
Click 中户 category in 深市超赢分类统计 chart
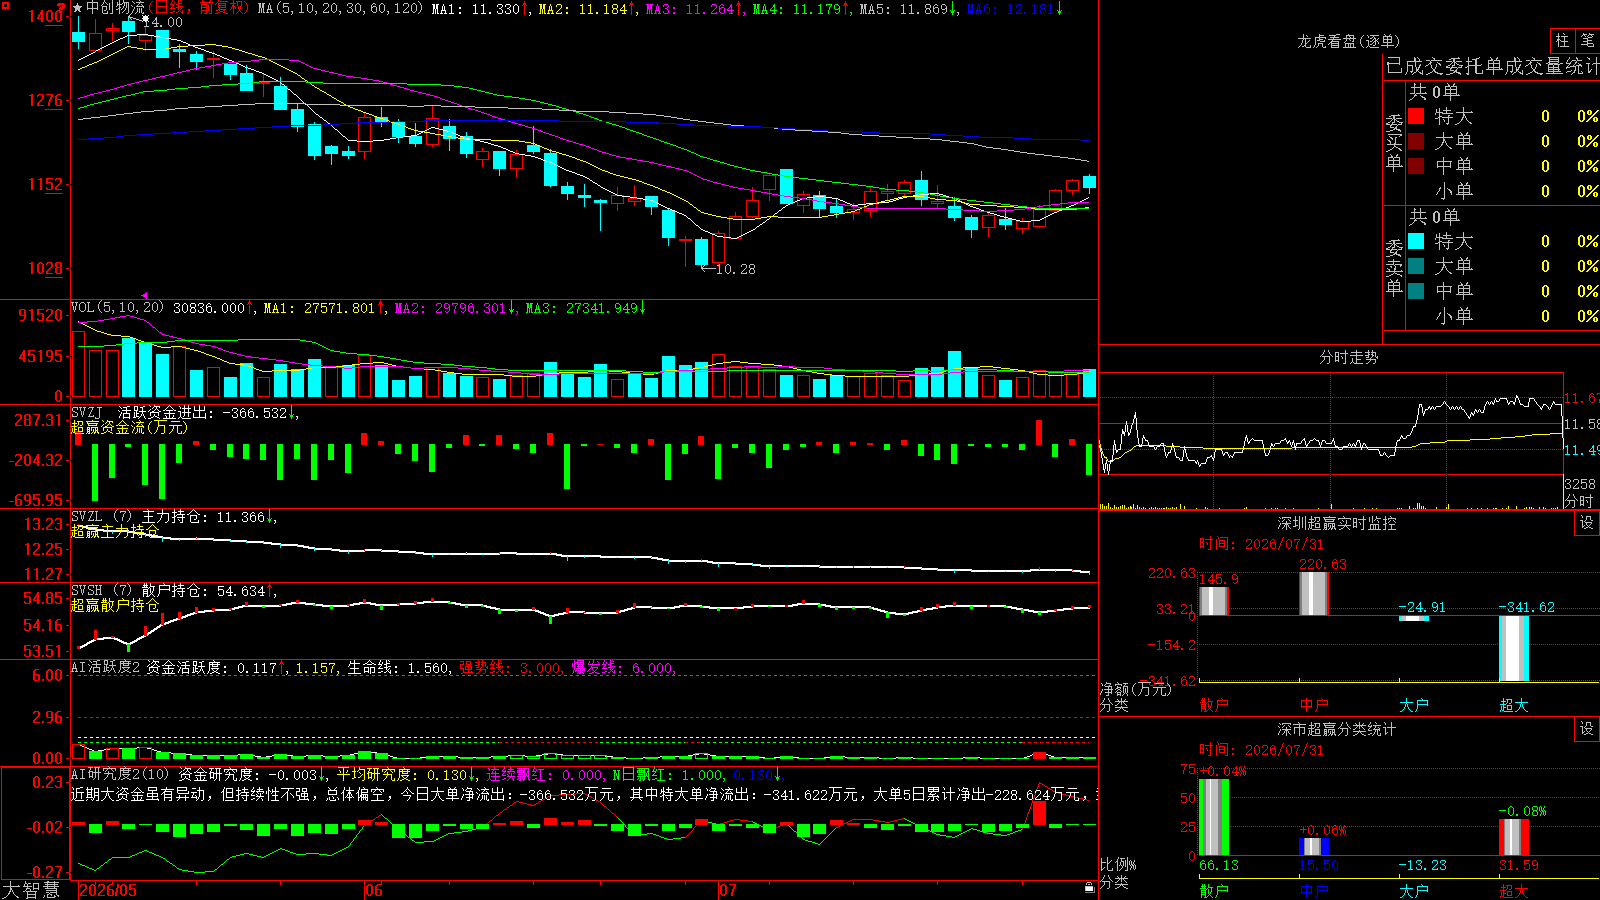1313,891
